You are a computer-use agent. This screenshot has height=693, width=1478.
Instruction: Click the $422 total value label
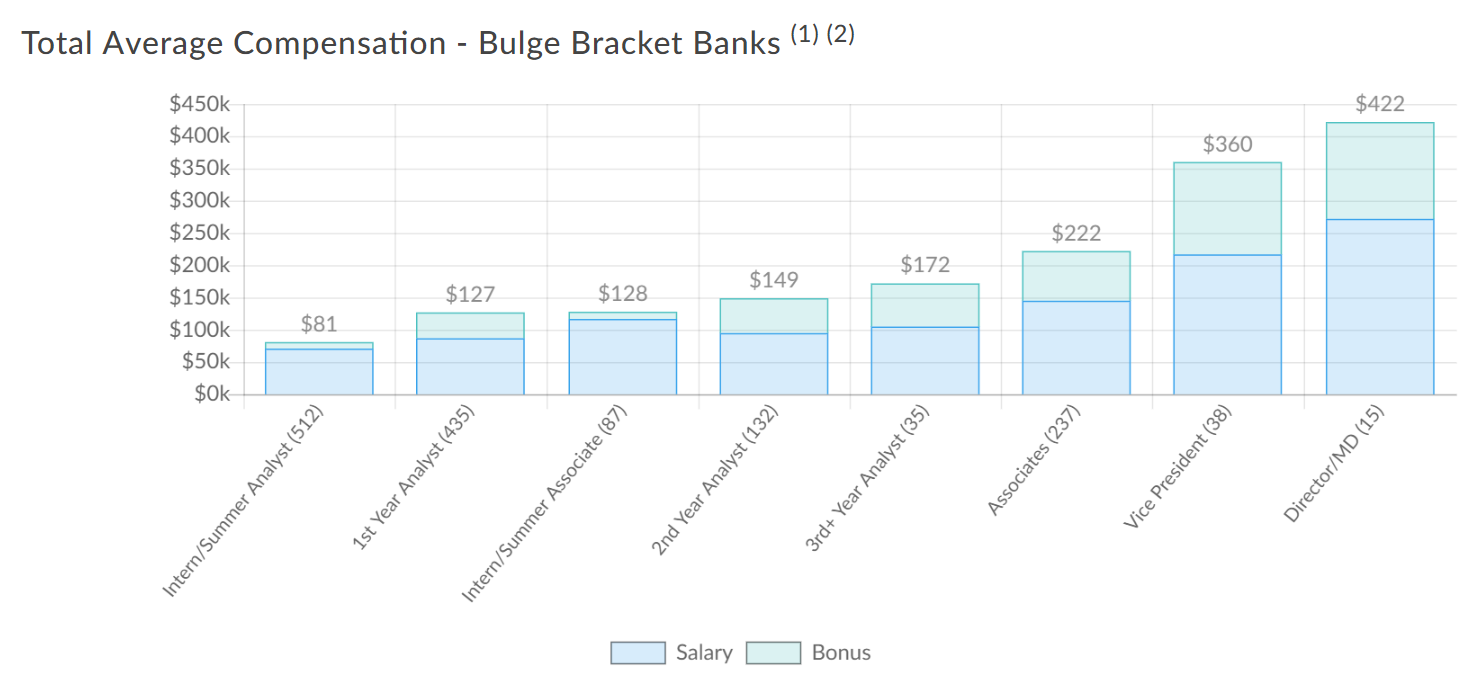[1380, 104]
